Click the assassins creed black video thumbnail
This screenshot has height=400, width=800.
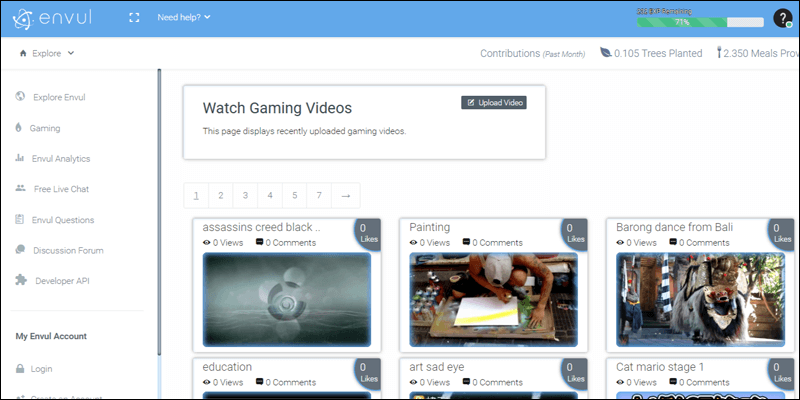(x=287, y=299)
